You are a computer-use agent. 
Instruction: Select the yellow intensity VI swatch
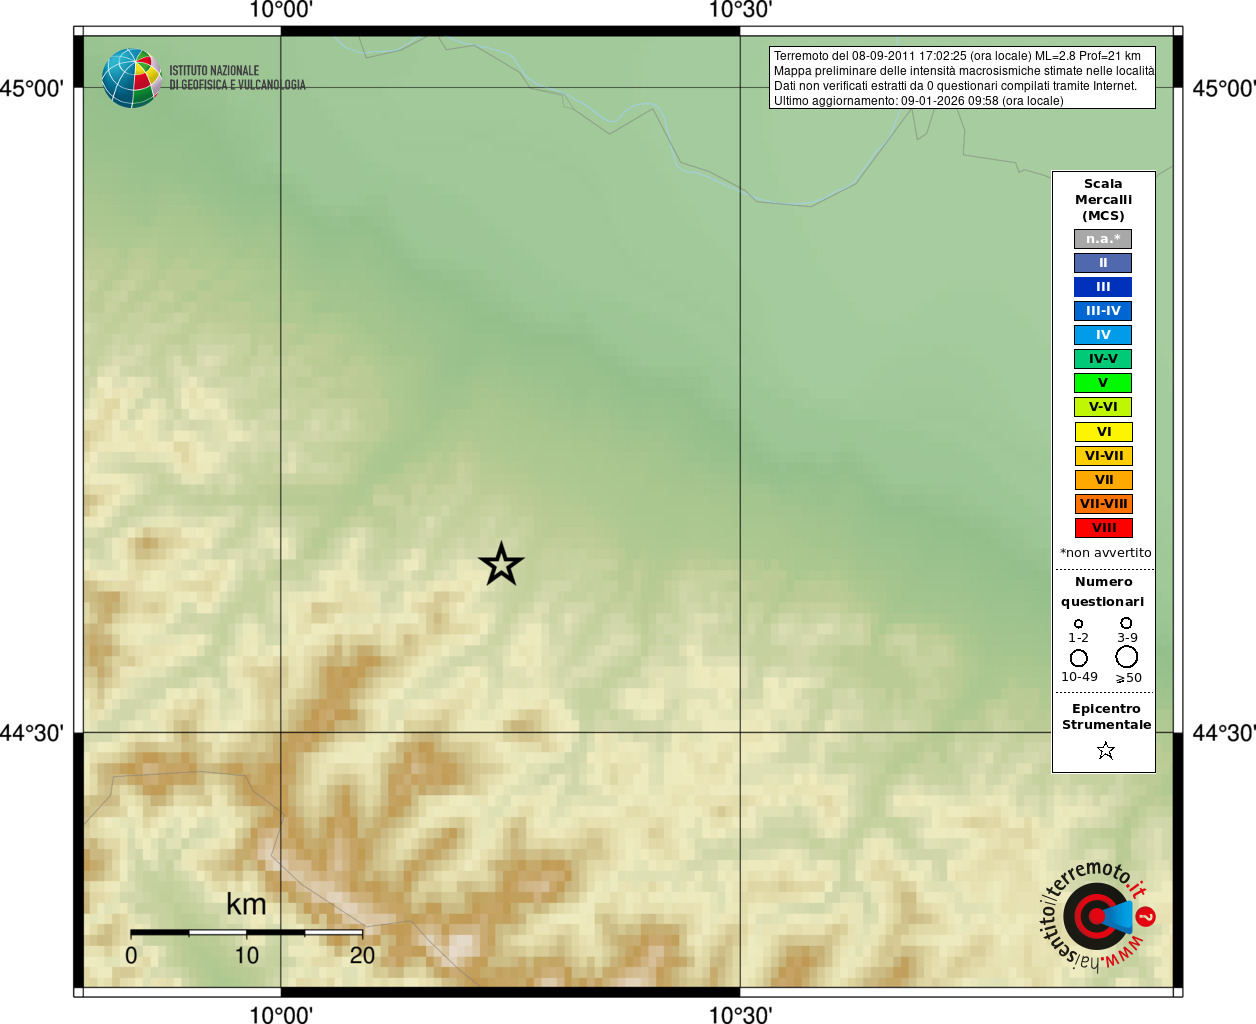point(1103,432)
